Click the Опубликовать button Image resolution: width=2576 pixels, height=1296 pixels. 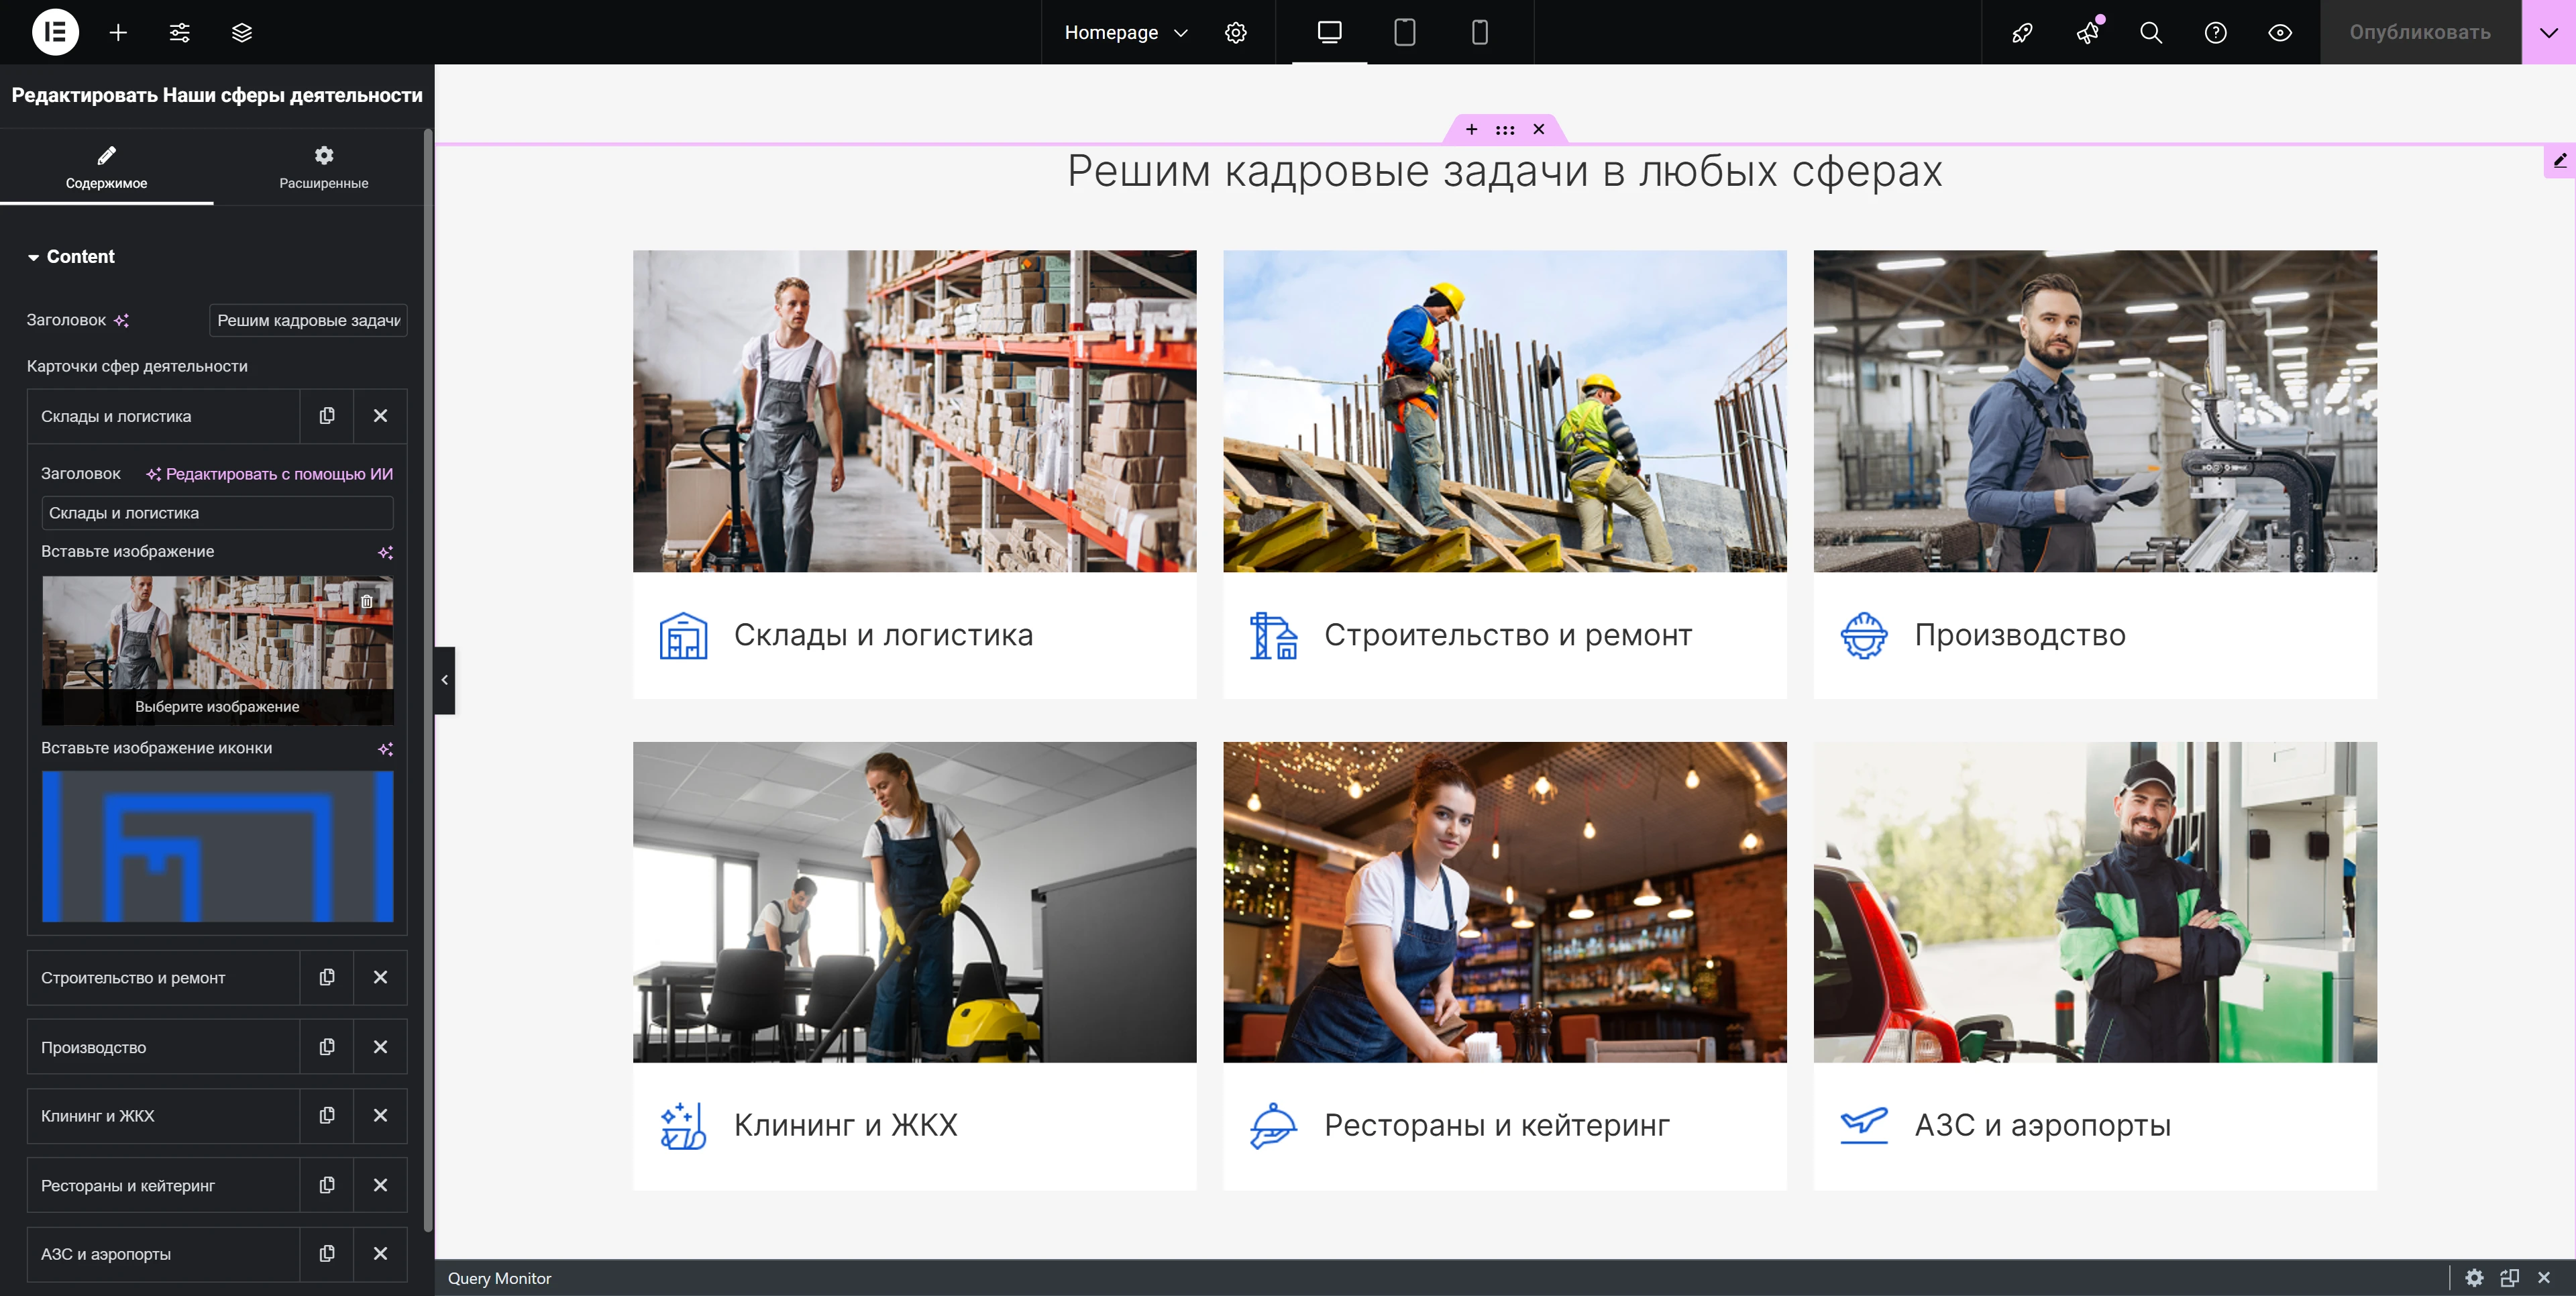click(x=2420, y=32)
